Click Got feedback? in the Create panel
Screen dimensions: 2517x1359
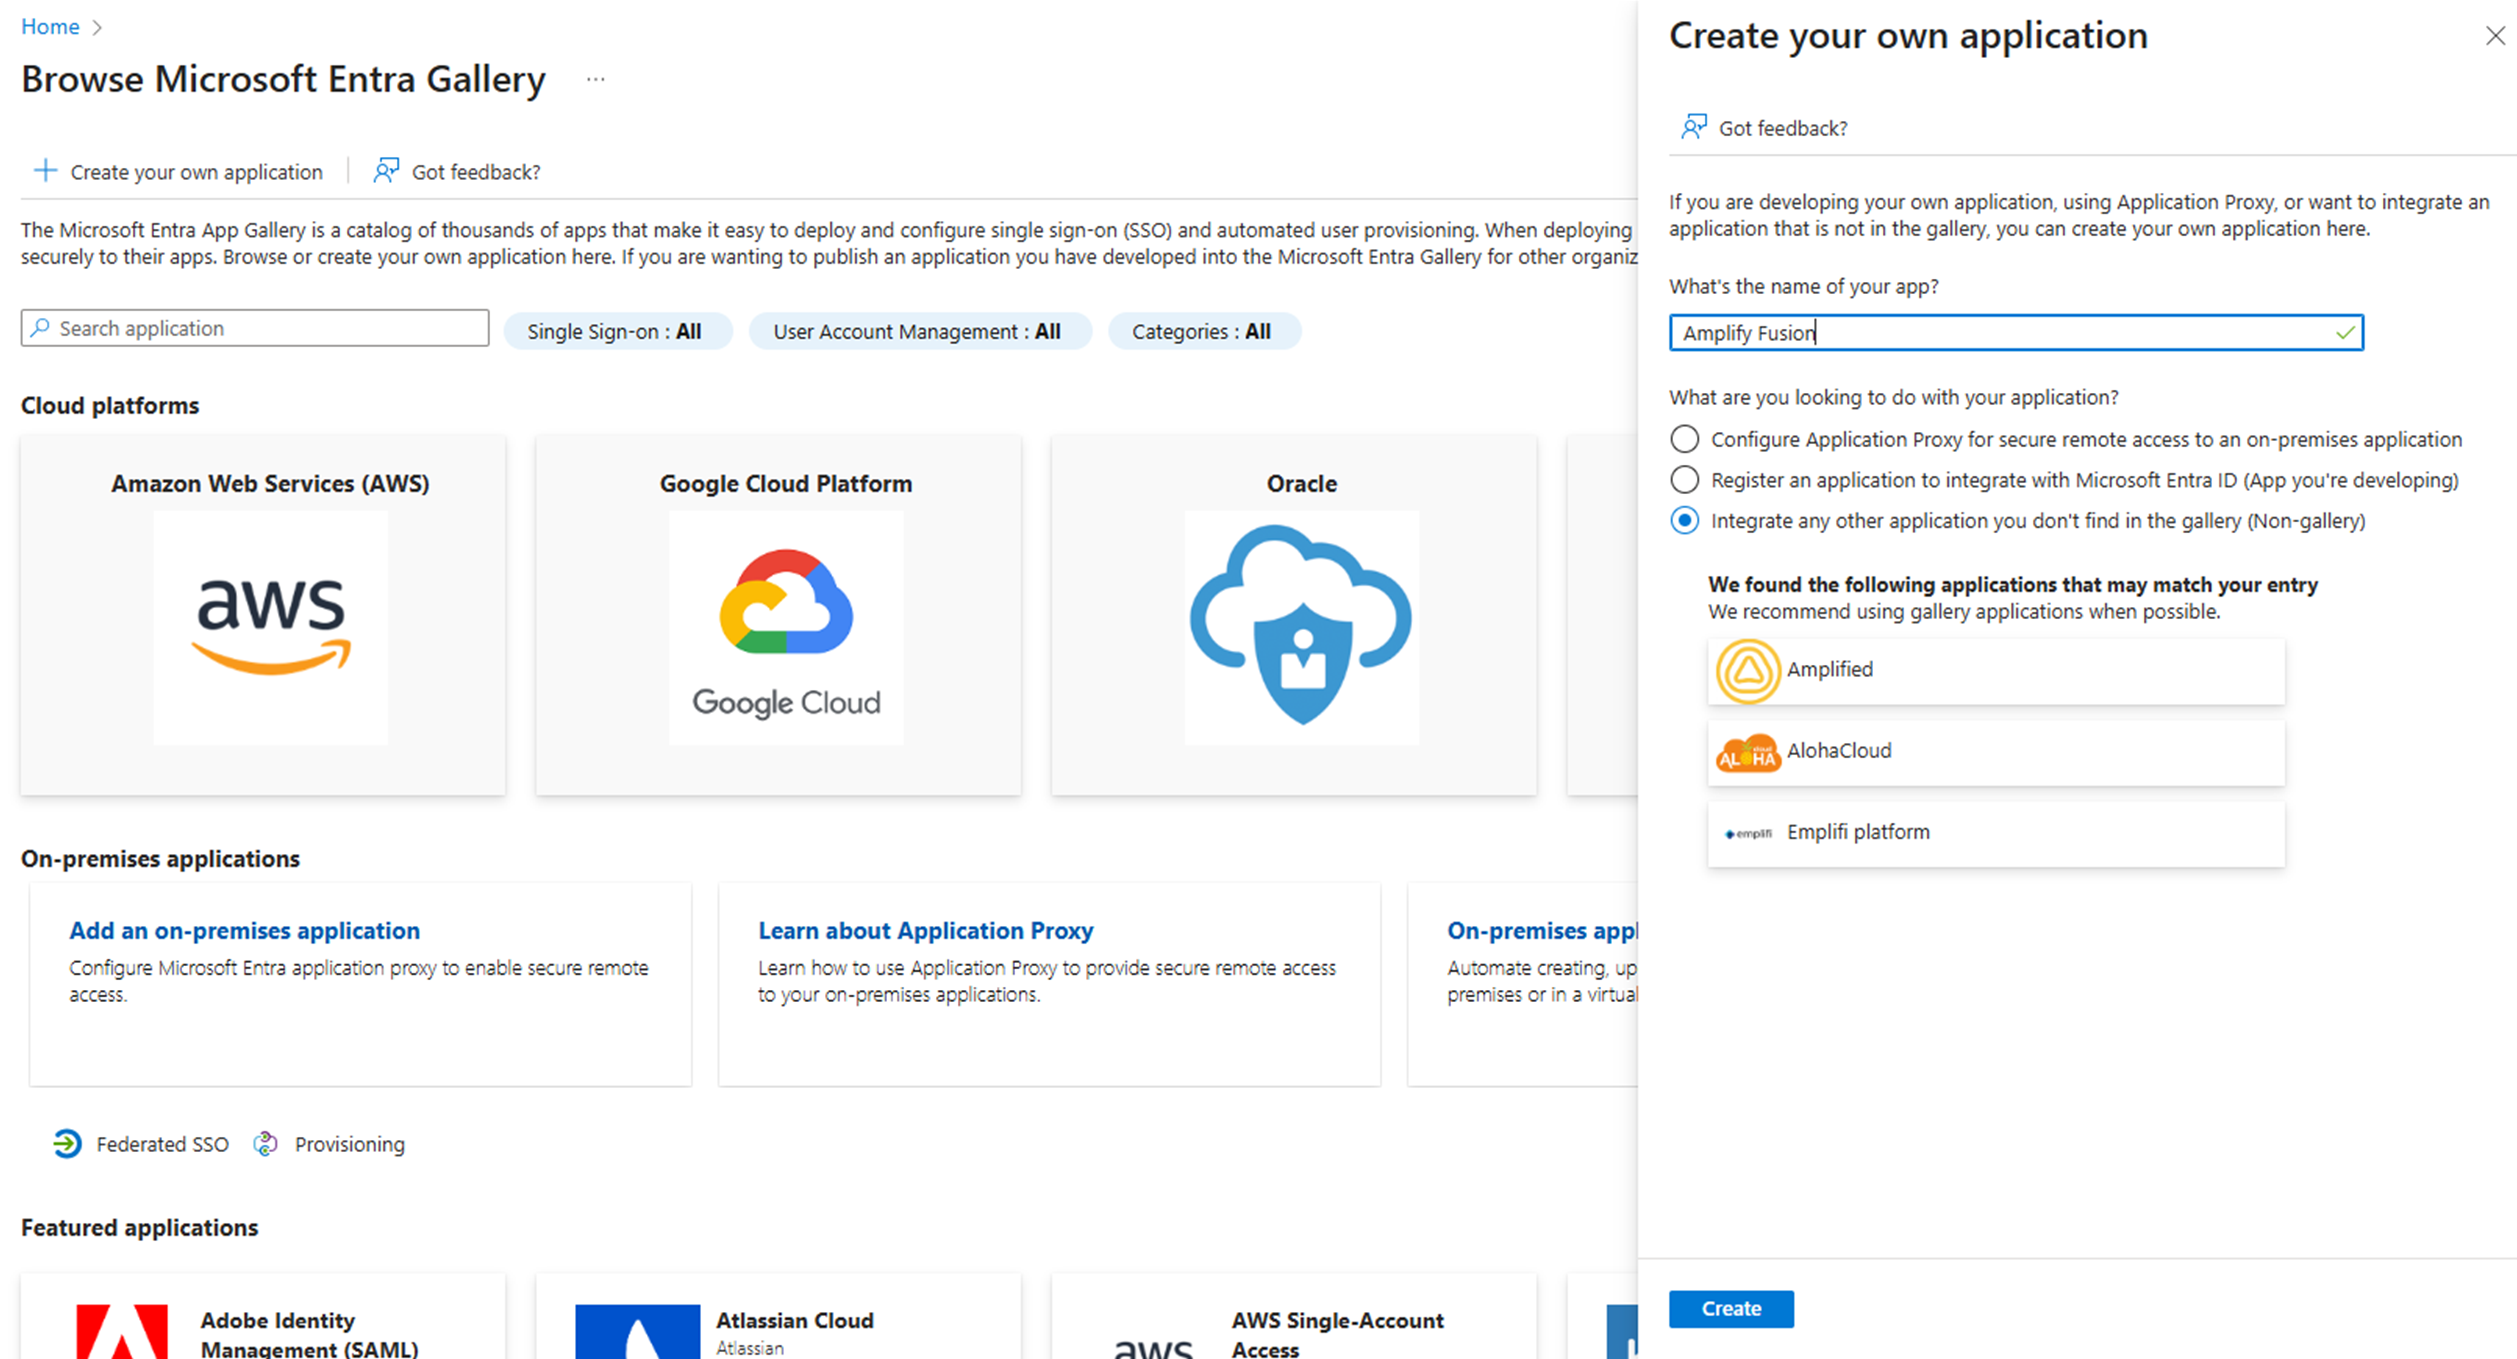point(1764,127)
